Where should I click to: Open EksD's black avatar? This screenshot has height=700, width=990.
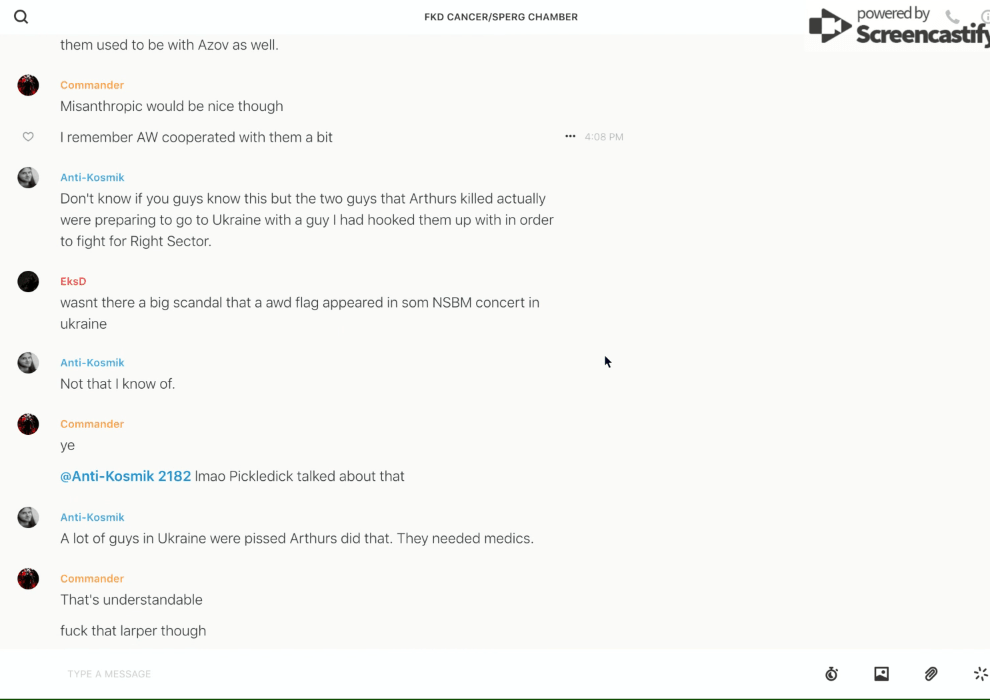coord(28,282)
